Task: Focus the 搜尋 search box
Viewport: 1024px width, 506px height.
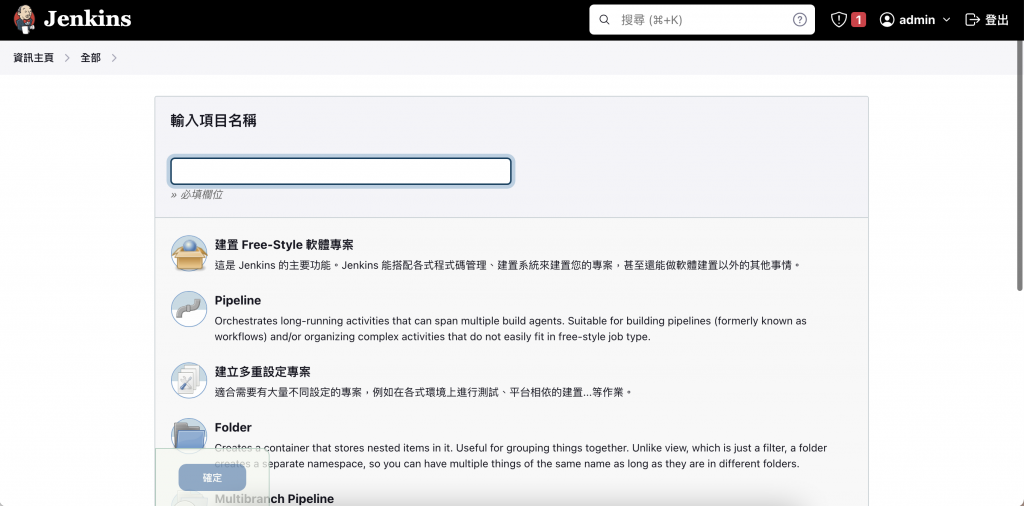Action: [702, 20]
